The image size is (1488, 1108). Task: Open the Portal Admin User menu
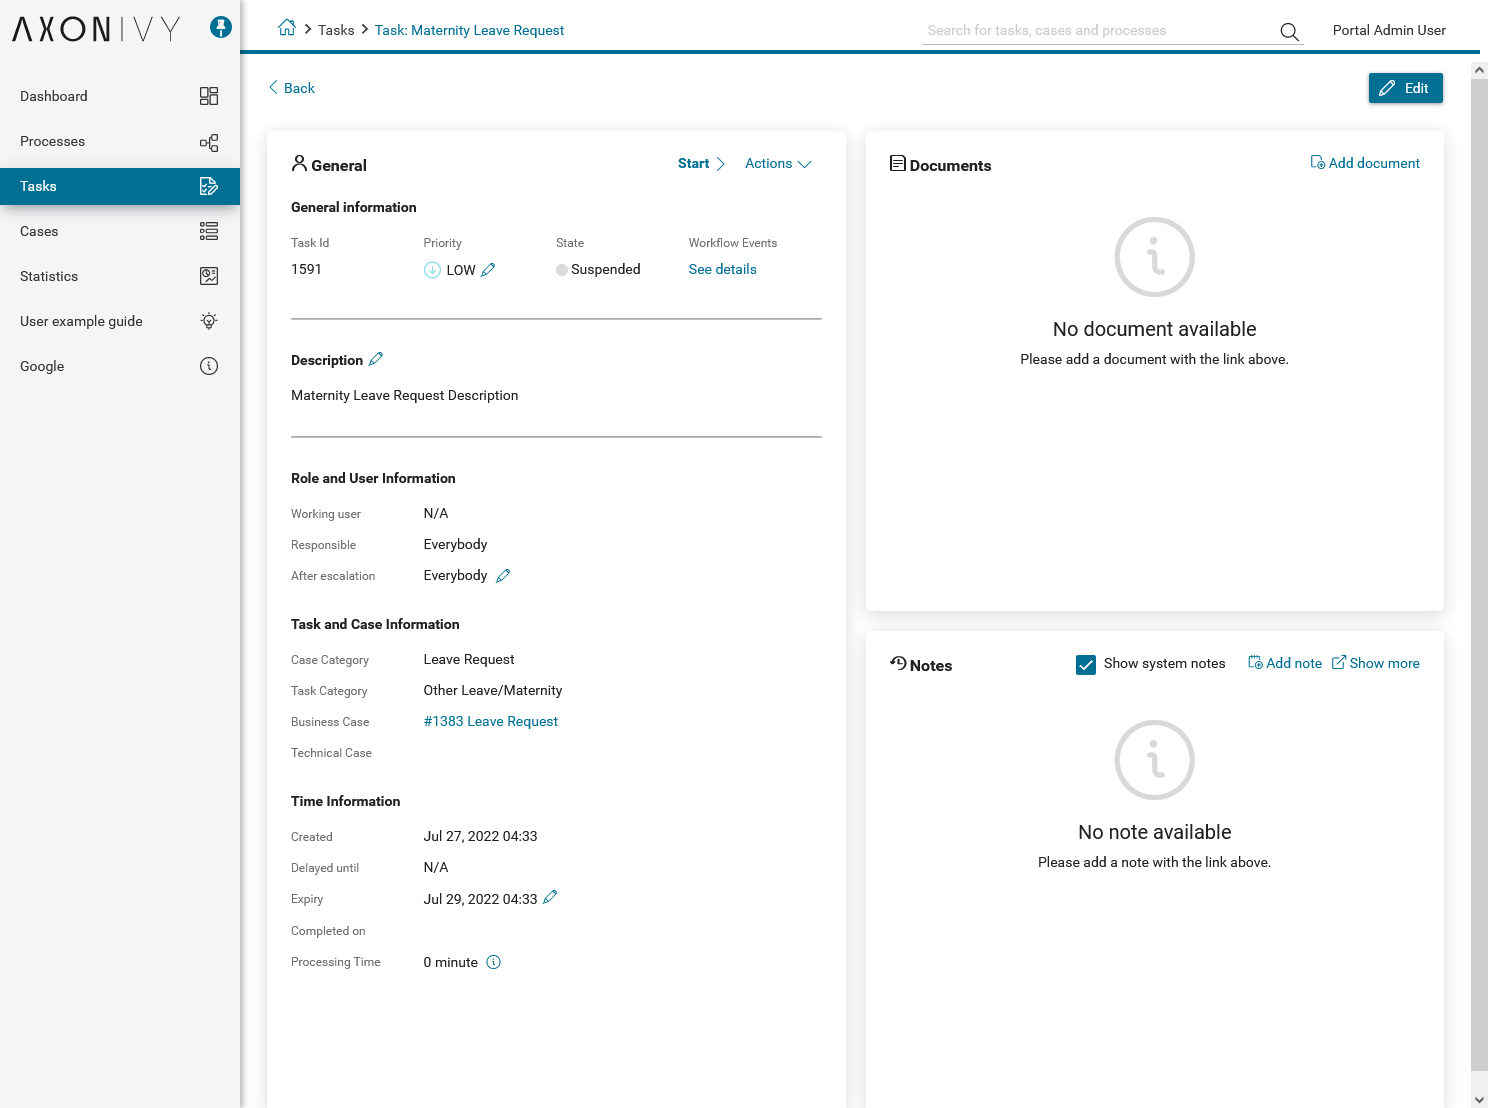coord(1388,30)
